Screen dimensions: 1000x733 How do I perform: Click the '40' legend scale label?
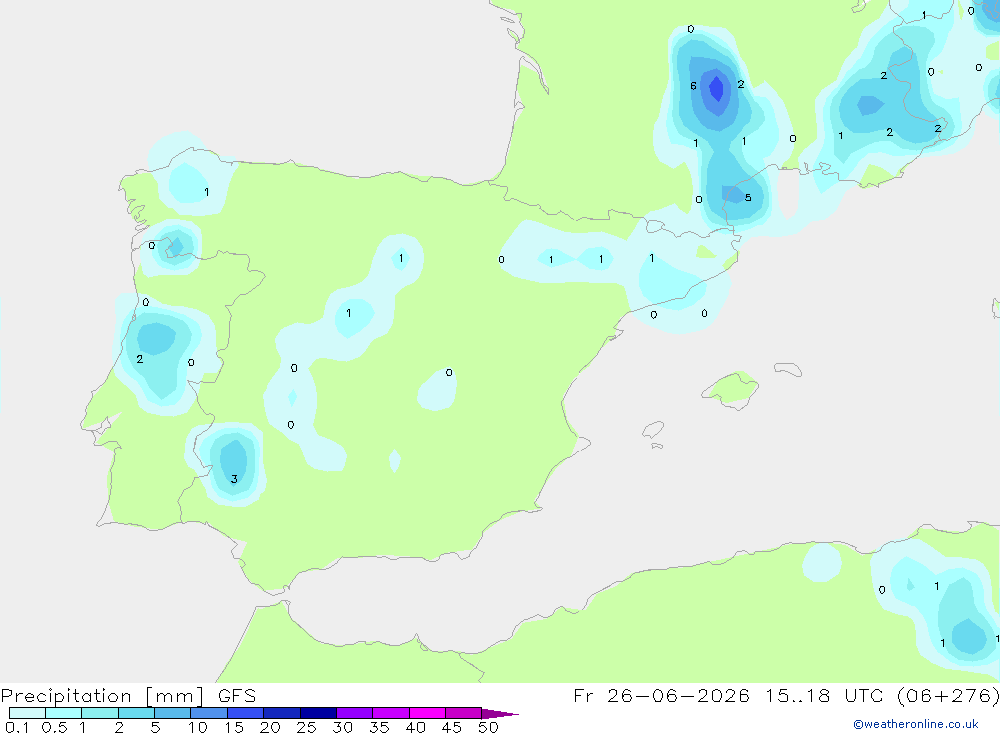pyautogui.click(x=415, y=727)
